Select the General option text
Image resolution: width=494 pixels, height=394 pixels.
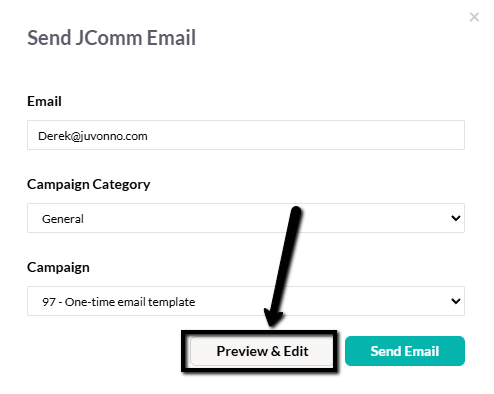[x=63, y=219]
